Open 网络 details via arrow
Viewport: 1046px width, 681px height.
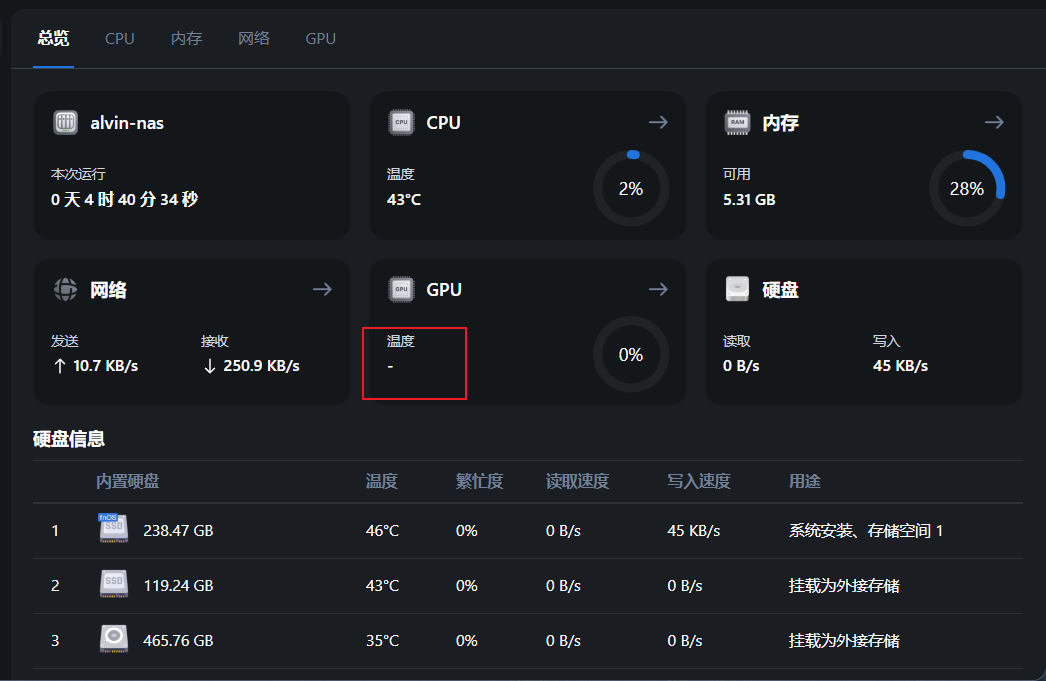point(322,289)
